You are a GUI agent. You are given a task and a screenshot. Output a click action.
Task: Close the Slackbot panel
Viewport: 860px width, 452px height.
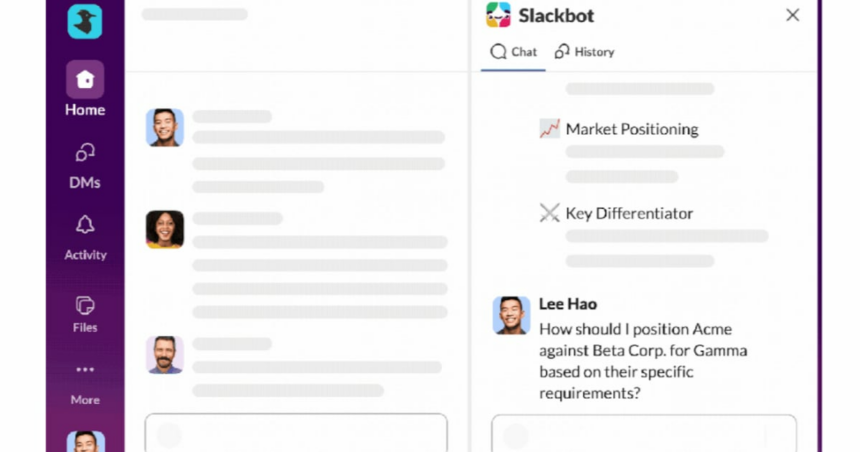click(x=792, y=15)
